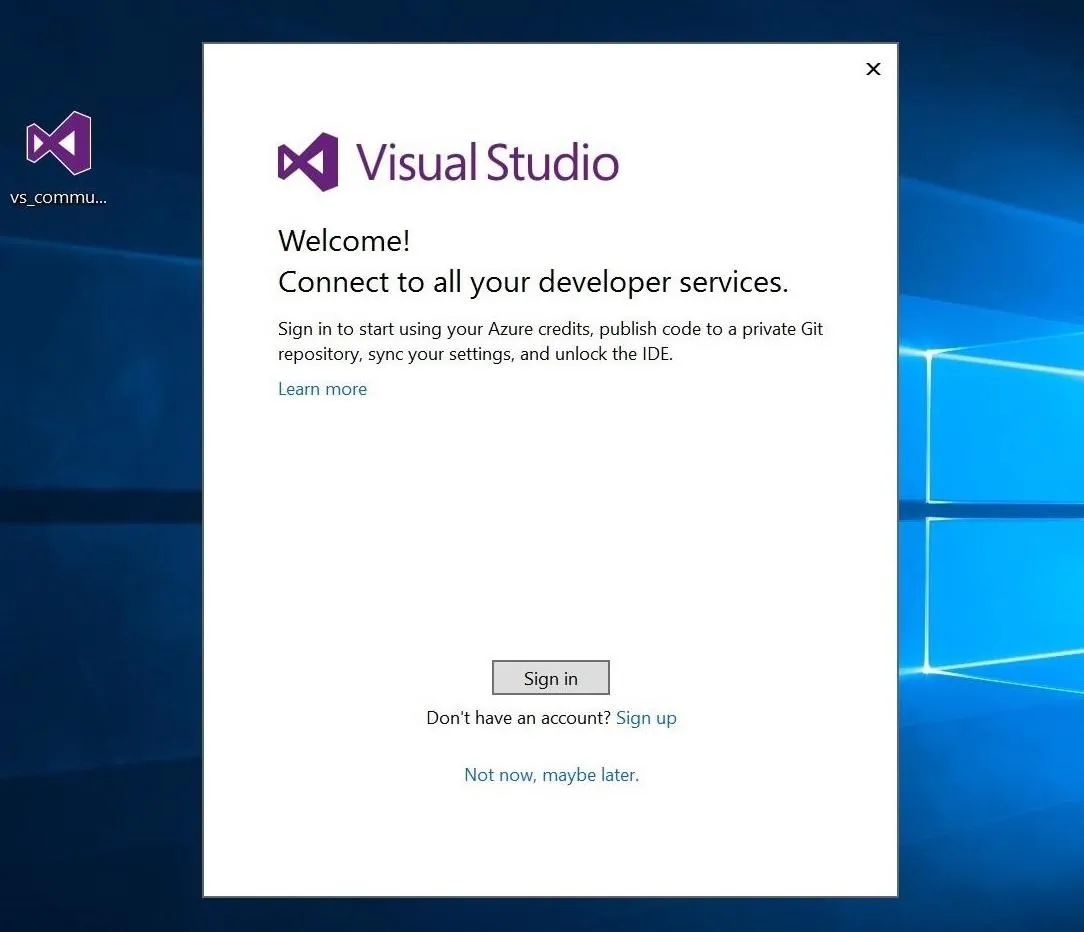
Task: Select the vs_commu... desktop icon label
Action: tap(59, 198)
